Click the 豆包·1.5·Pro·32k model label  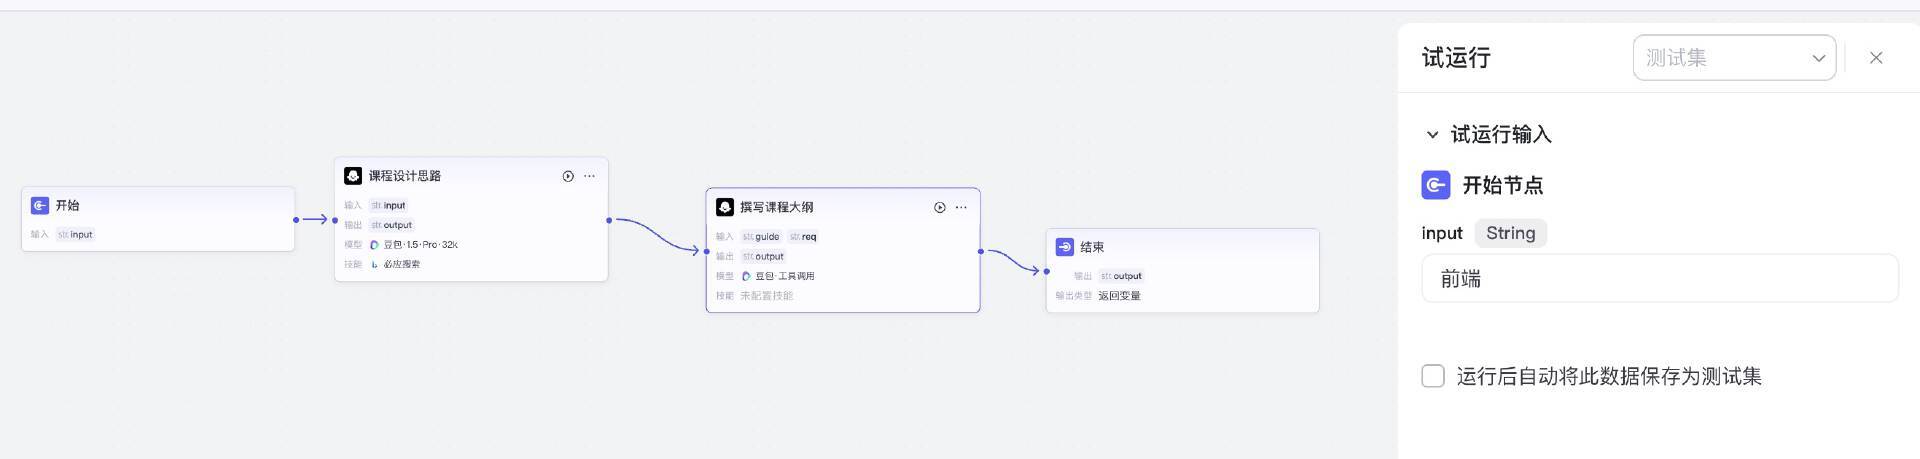420,245
